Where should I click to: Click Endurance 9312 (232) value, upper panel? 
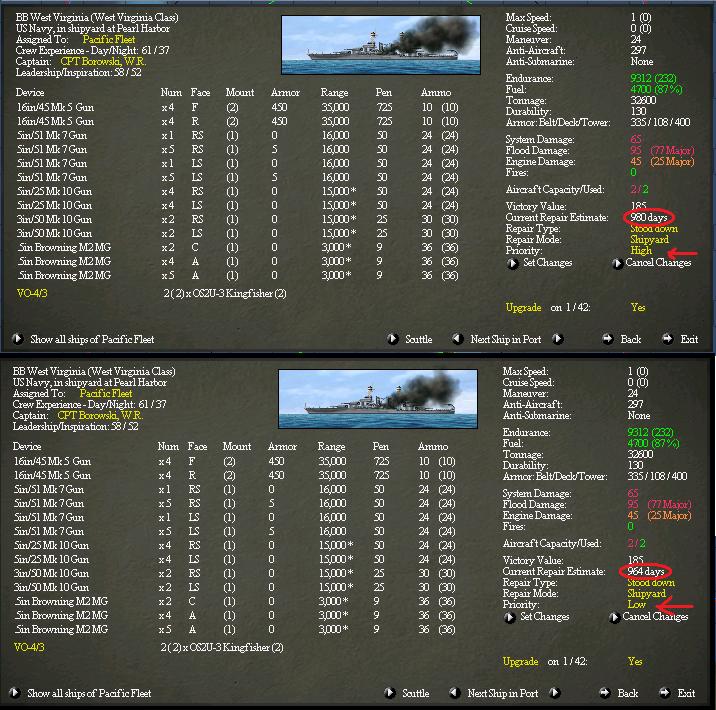pos(653,78)
